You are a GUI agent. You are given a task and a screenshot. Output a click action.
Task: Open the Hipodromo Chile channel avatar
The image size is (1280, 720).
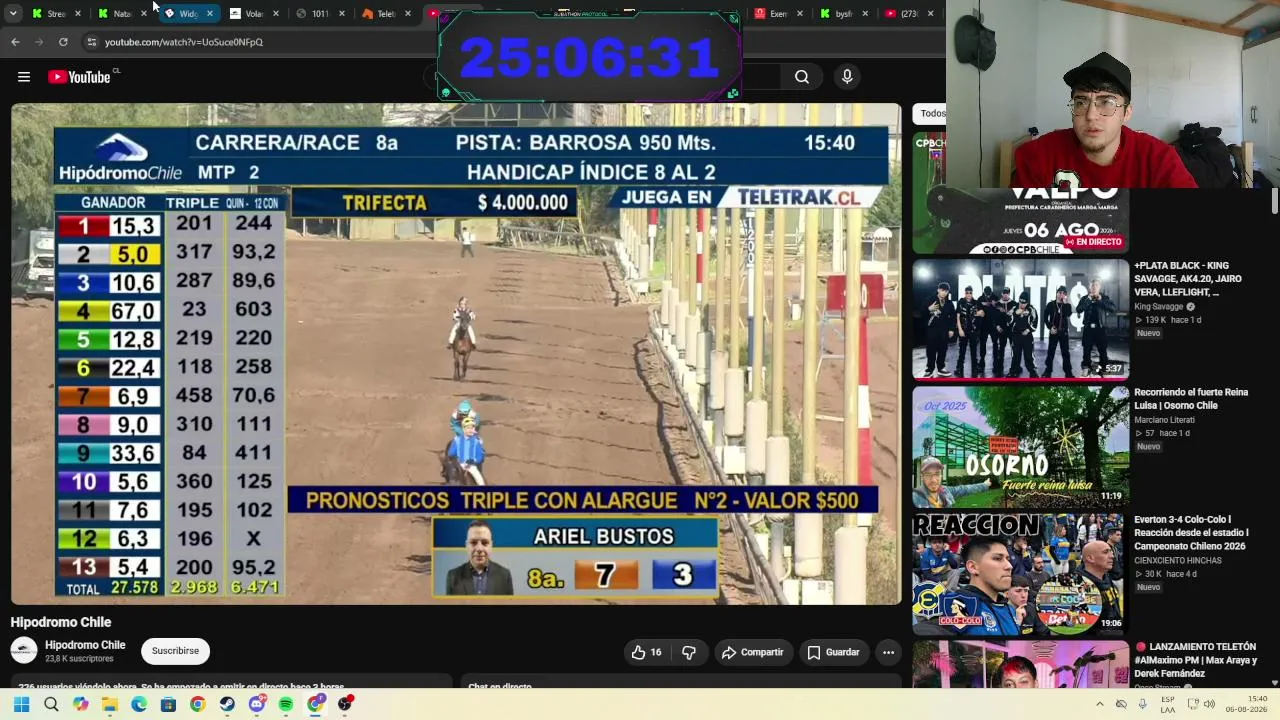24,651
